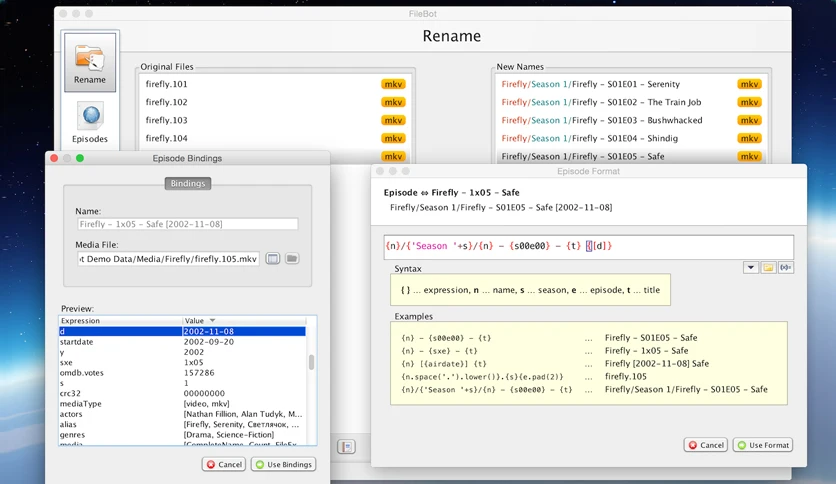Select the Bindings tab label
836x484 pixels.
pyautogui.click(x=188, y=183)
